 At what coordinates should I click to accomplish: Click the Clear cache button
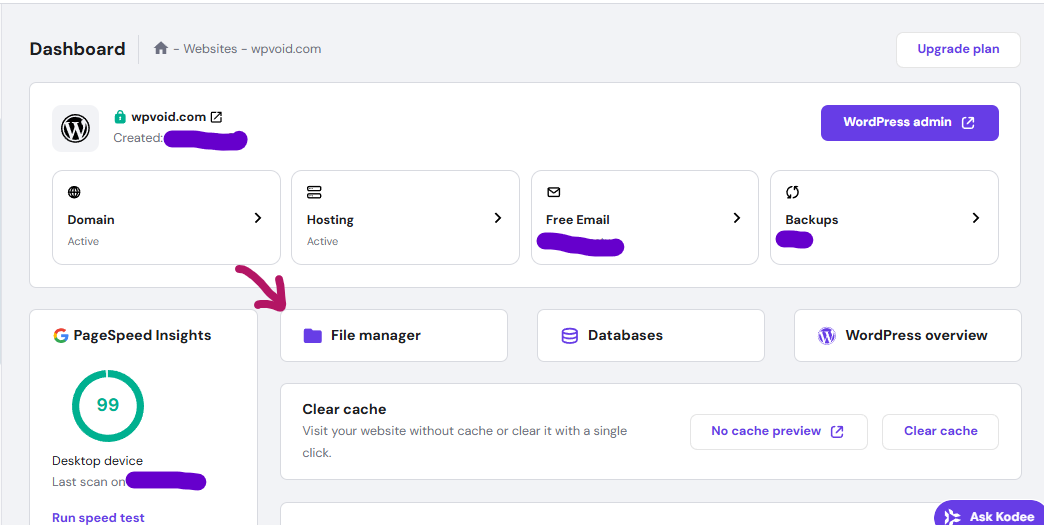click(x=940, y=431)
